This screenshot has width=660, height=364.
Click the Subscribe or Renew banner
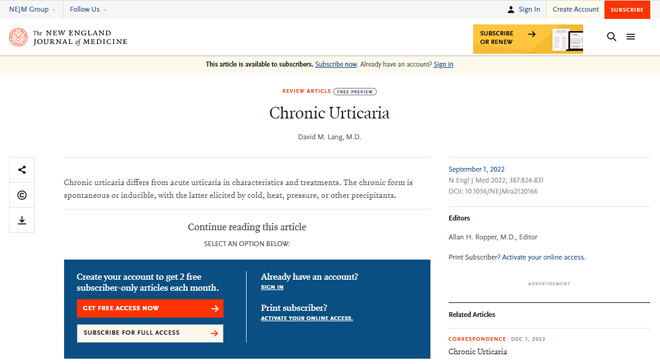(528, 39)
